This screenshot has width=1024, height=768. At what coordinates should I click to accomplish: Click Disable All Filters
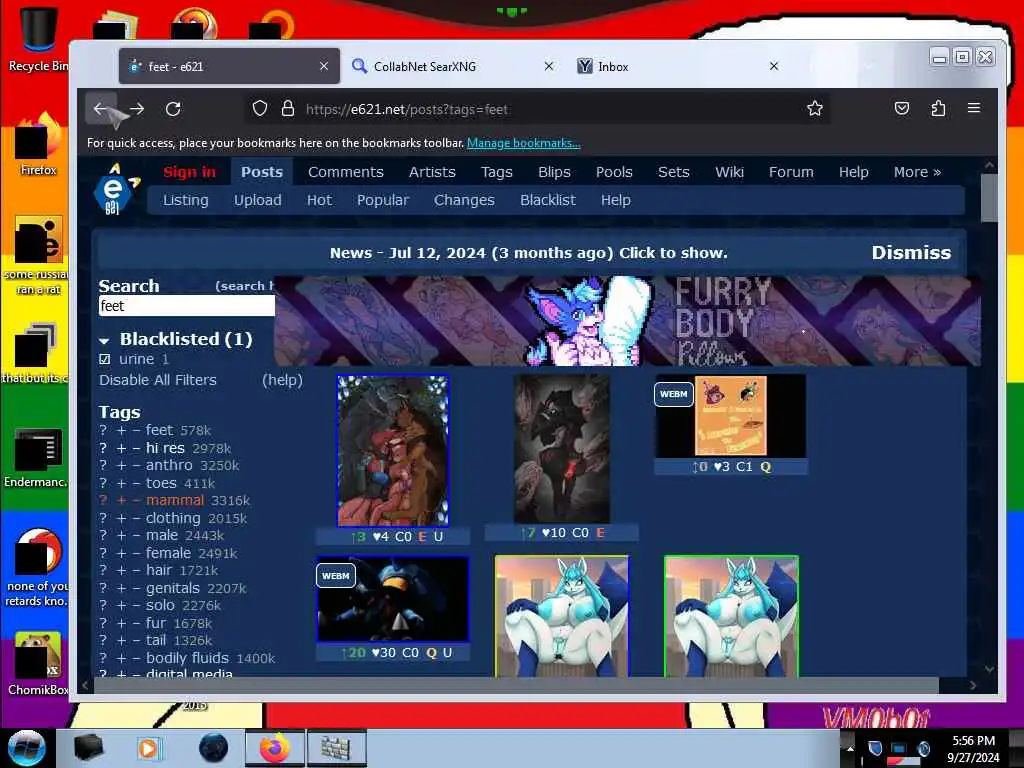click(157, 380)
